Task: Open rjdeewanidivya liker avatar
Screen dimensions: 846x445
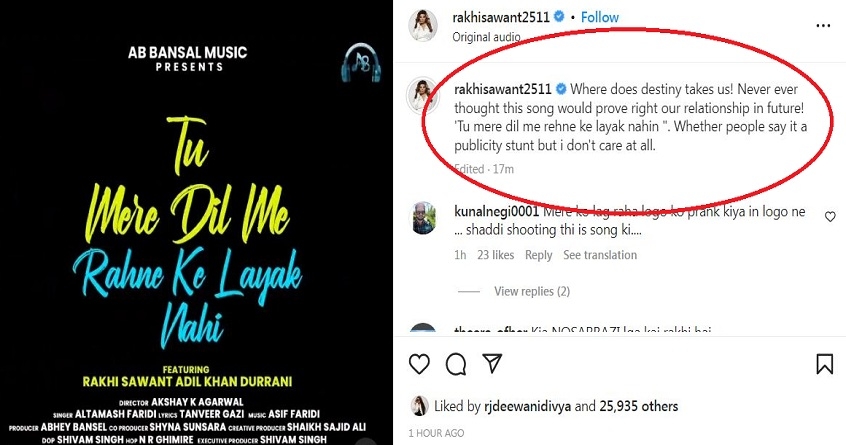Action: (420, 406)
